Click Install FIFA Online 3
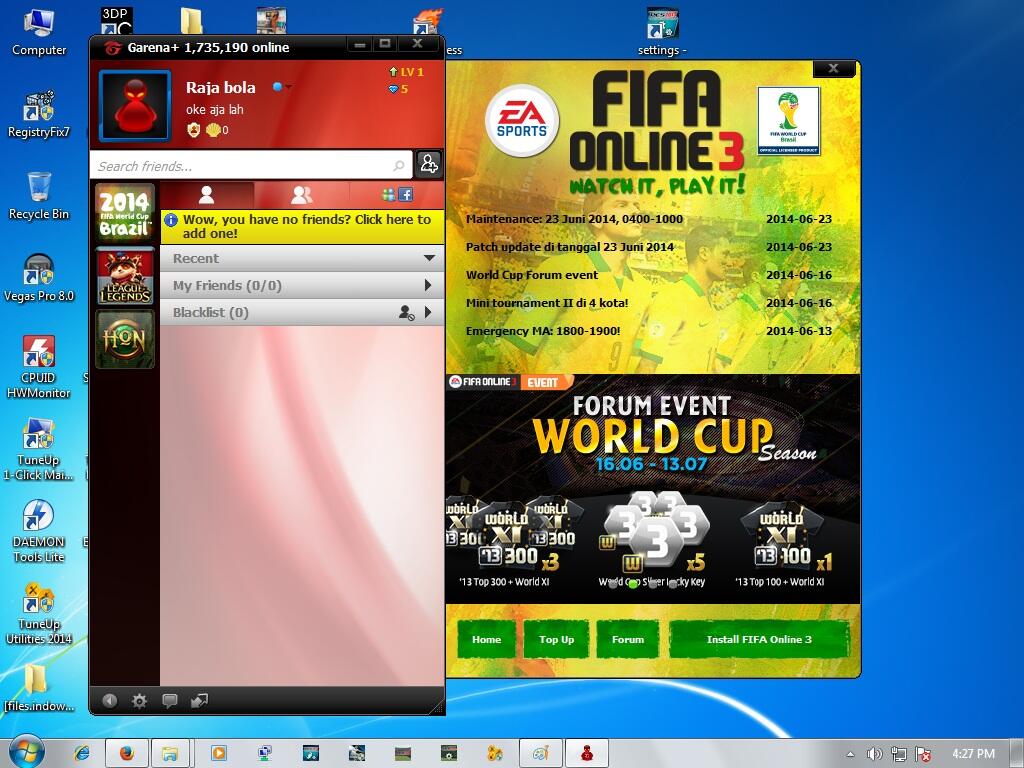This screenshot has height=768, width=1024. tap(759, 639)
